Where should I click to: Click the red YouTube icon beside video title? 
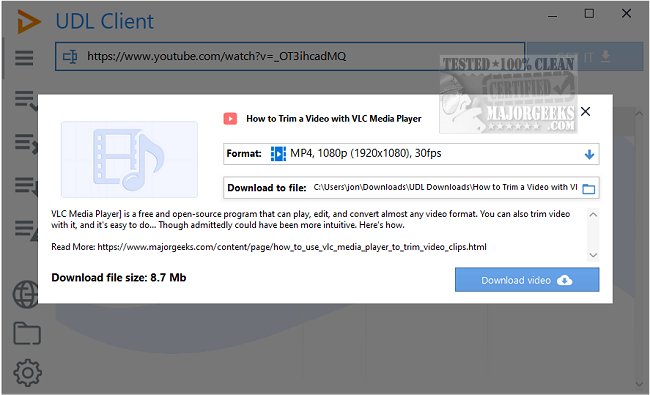pyautogui.click(x=230, y=119)
